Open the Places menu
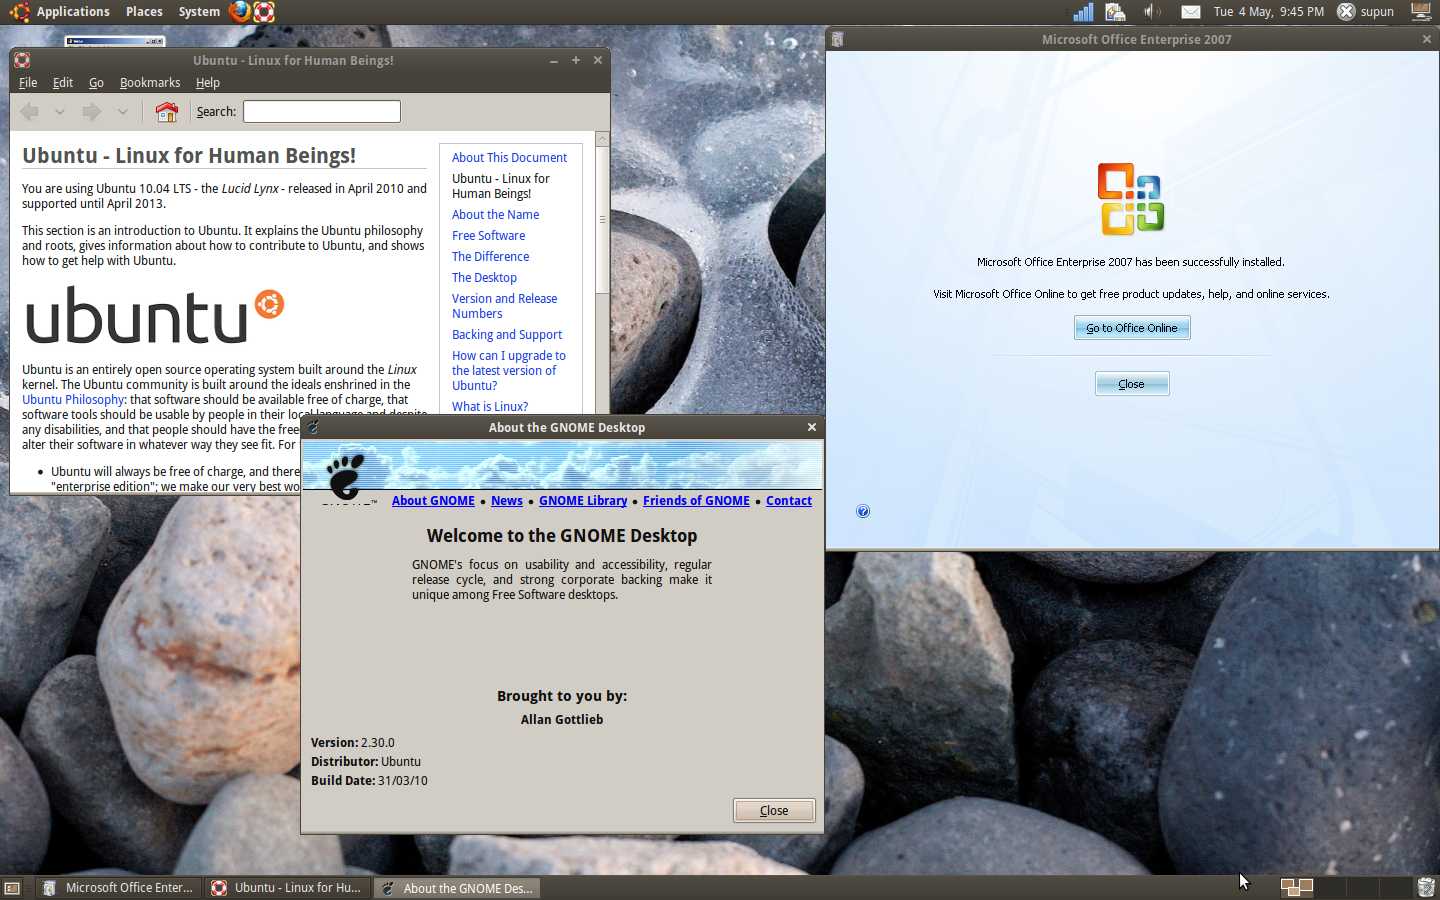Screen dimensions: 1440x900 coord(144,12)
